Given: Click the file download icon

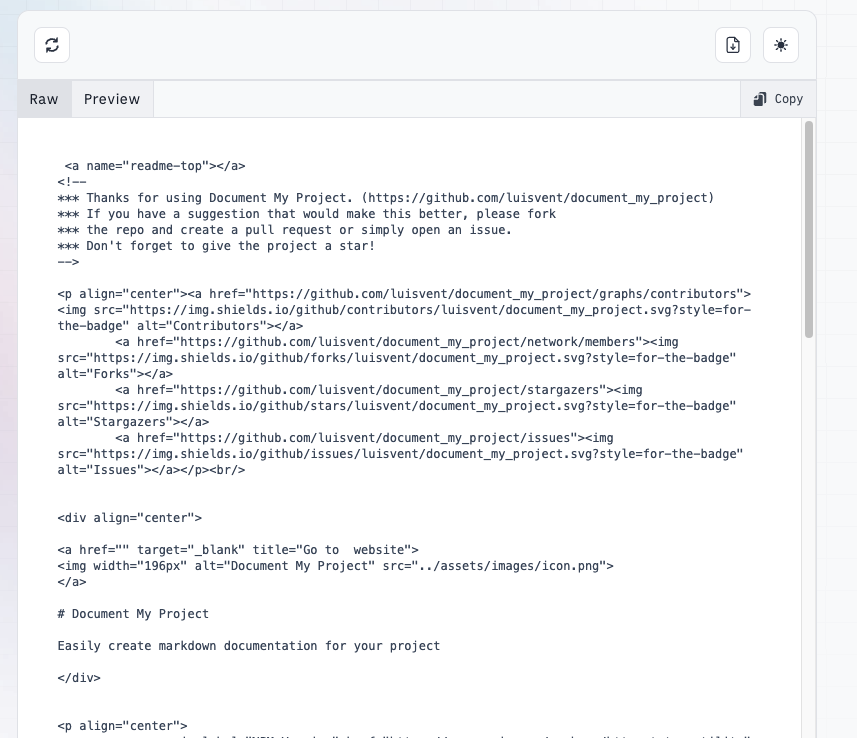Looking at the screenshot, I should point(733,44).
